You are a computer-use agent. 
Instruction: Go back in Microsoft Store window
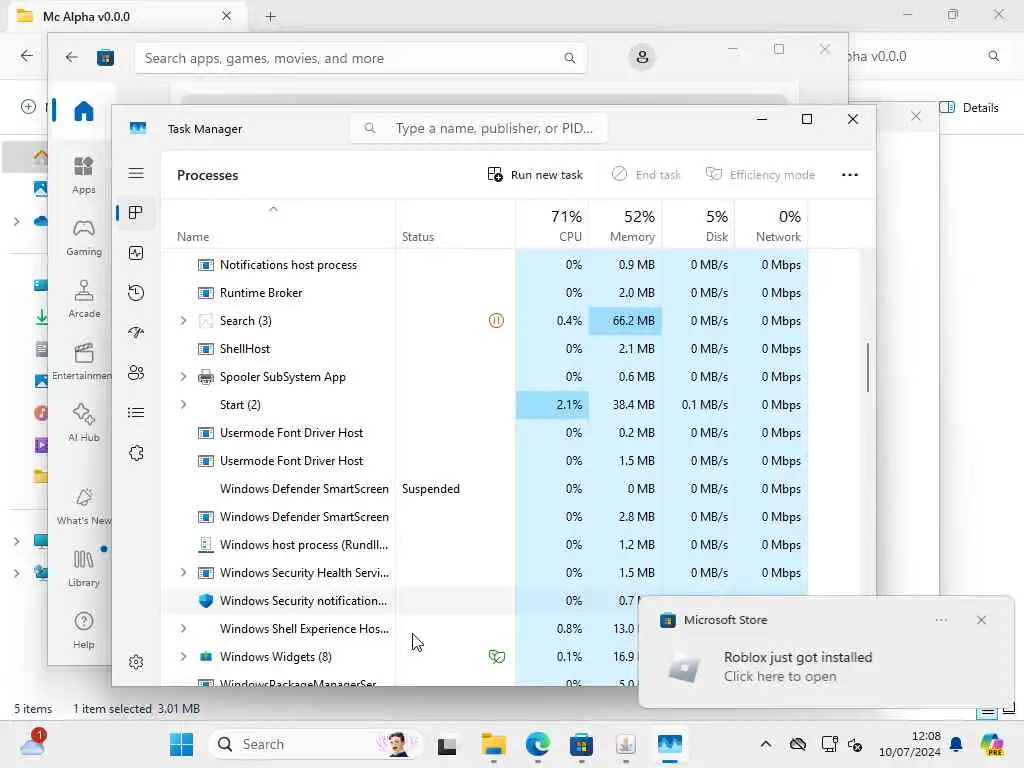[71, 57]
